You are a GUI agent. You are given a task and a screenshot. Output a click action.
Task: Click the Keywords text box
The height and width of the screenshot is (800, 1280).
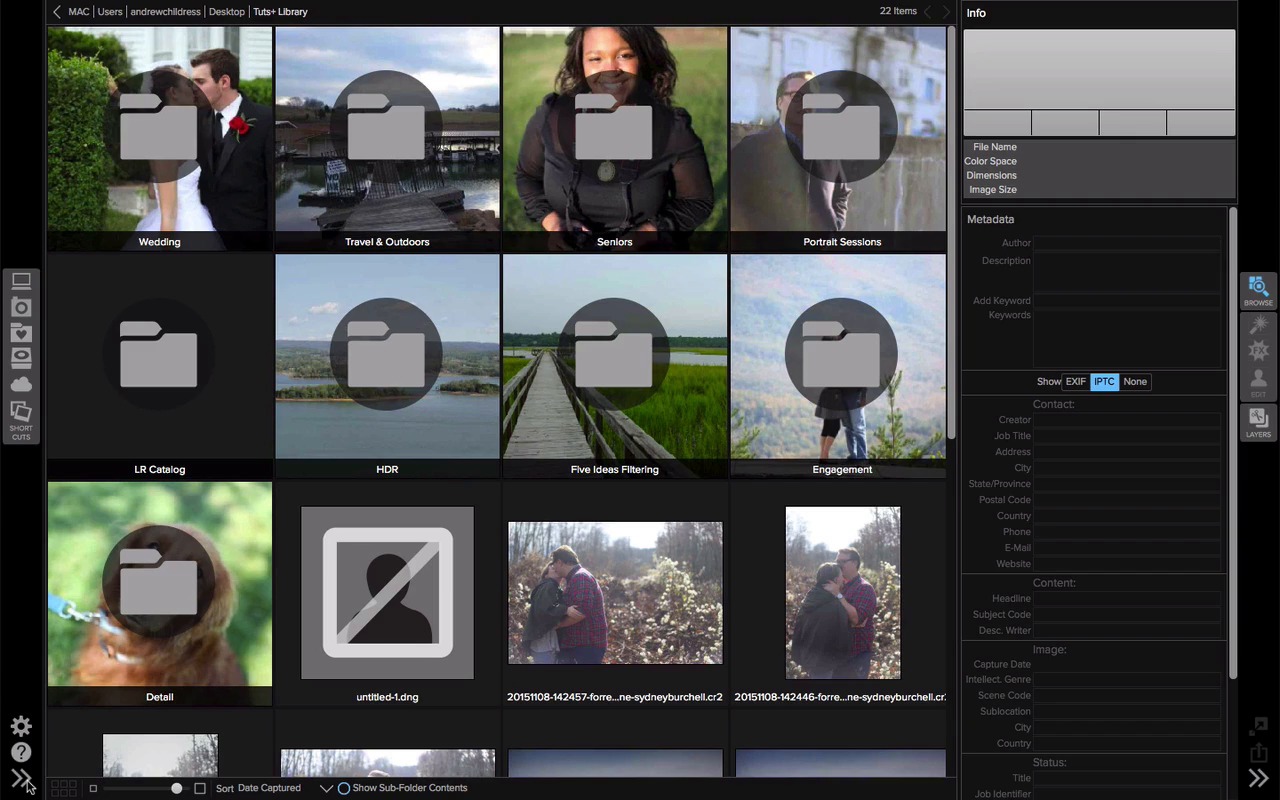point(1127,338)
